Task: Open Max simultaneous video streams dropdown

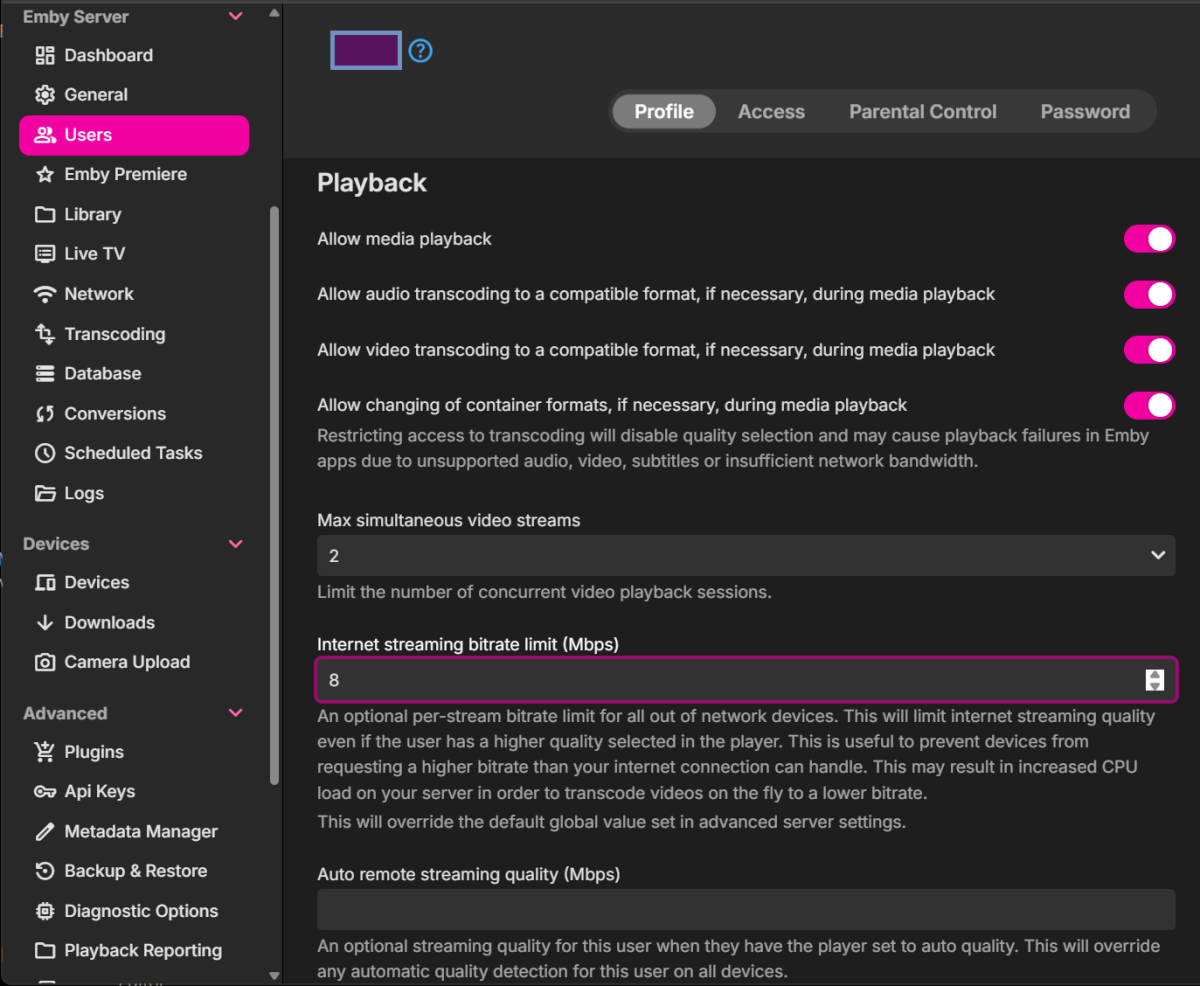Action: pyautogui.click(x=745, y=555)
